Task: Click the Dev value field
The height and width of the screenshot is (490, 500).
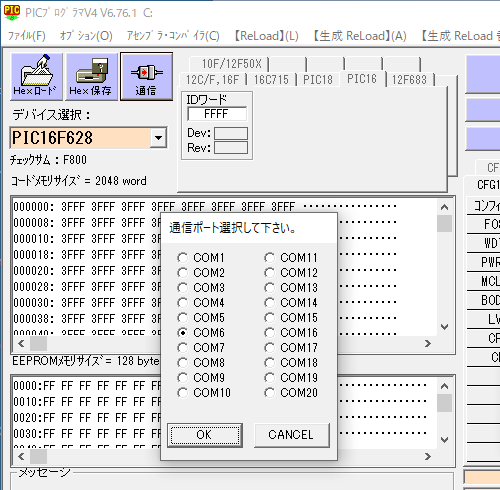Action: (x=231, y=133)
